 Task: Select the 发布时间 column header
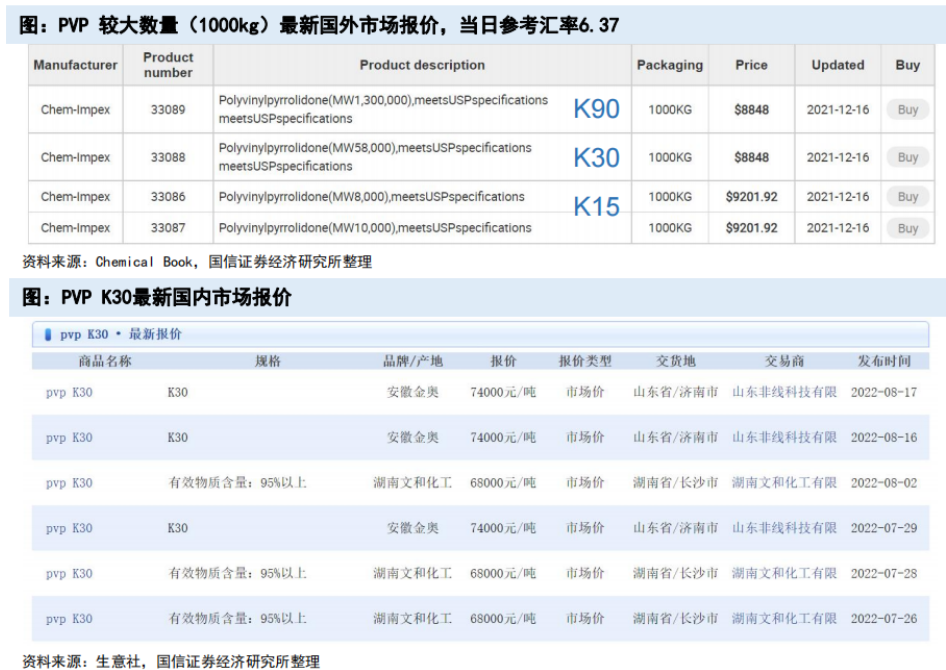click(884, 361)
